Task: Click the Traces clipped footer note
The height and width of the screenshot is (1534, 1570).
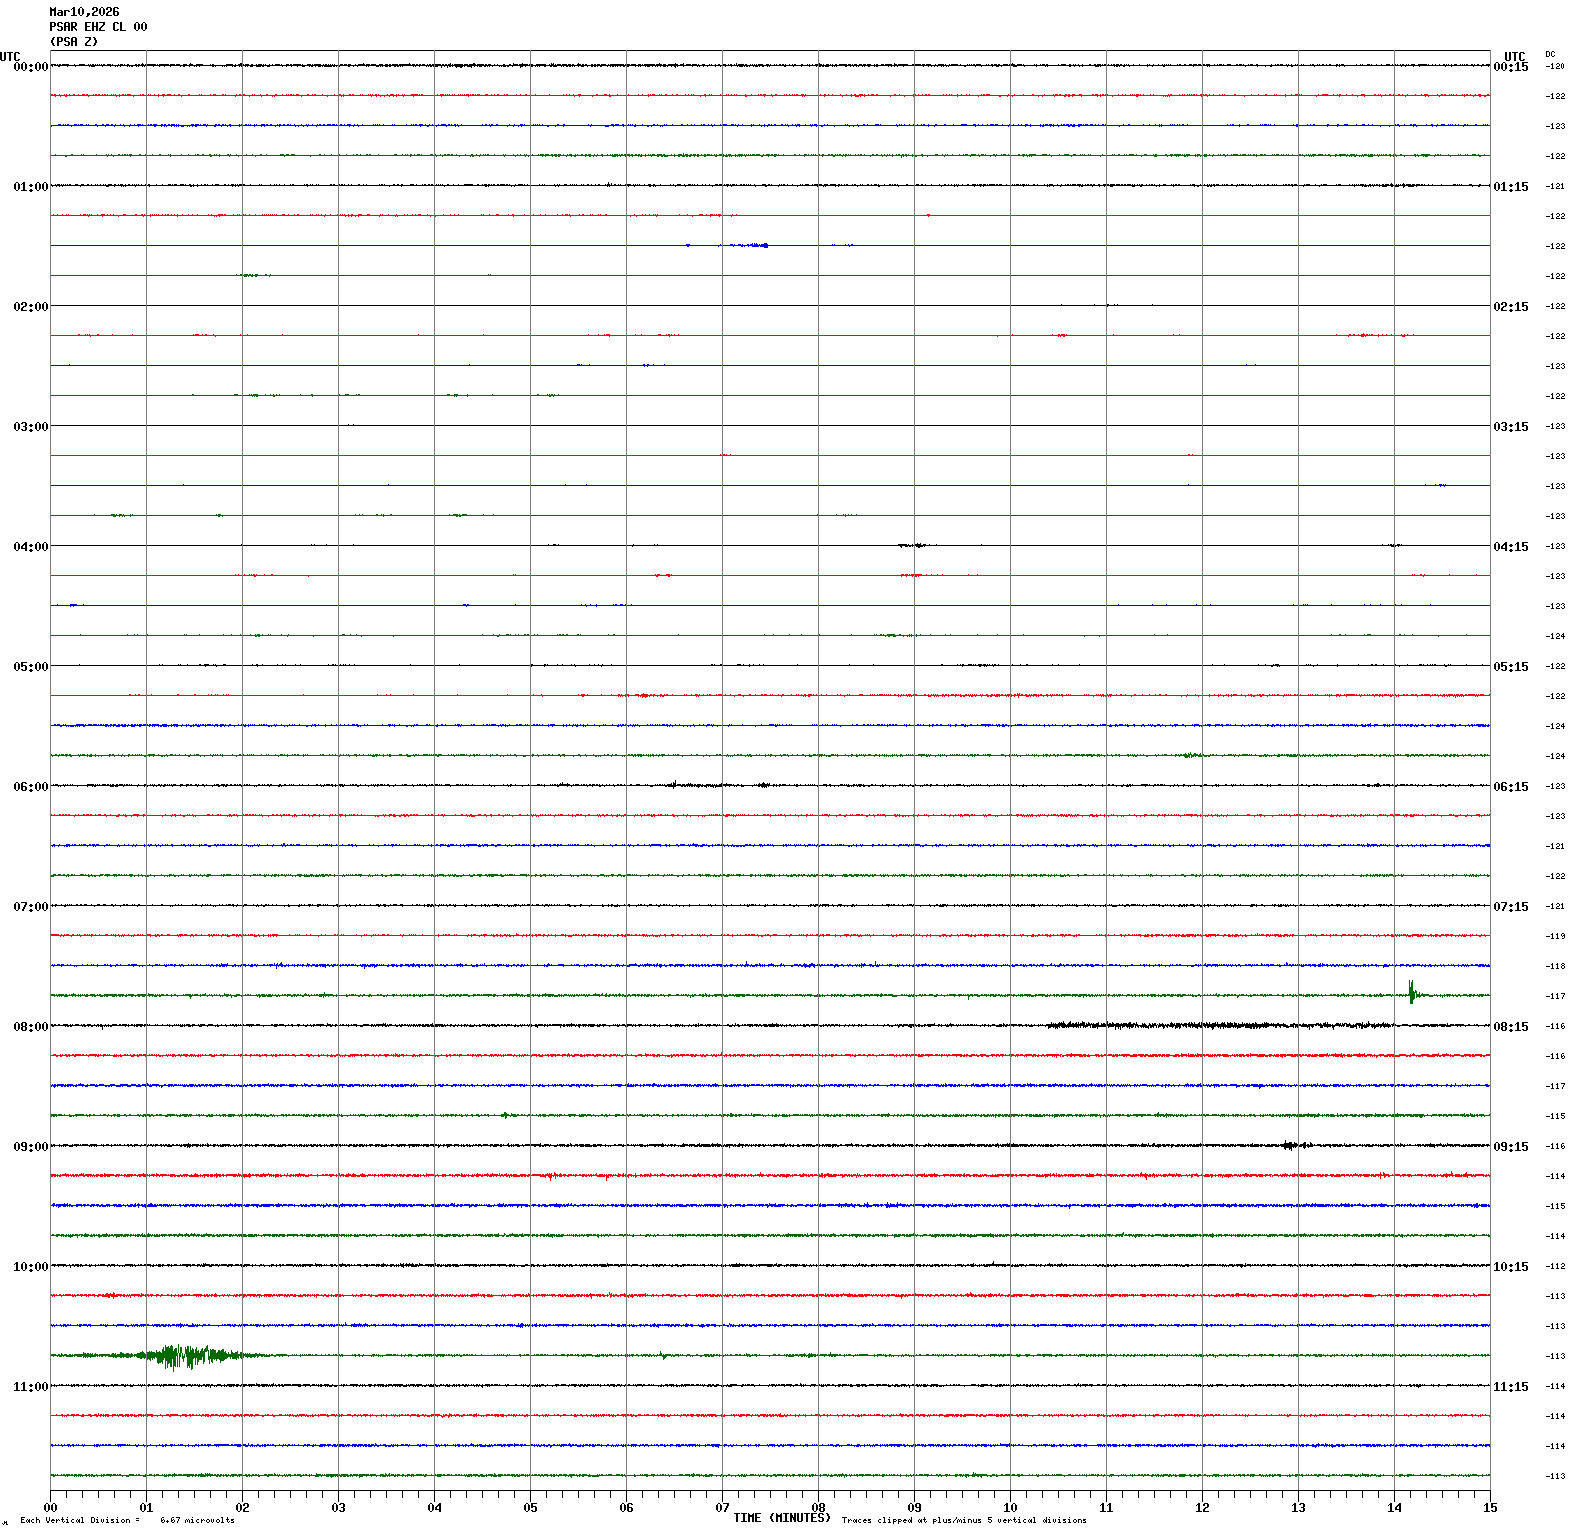Action: tap(963, 1521)
